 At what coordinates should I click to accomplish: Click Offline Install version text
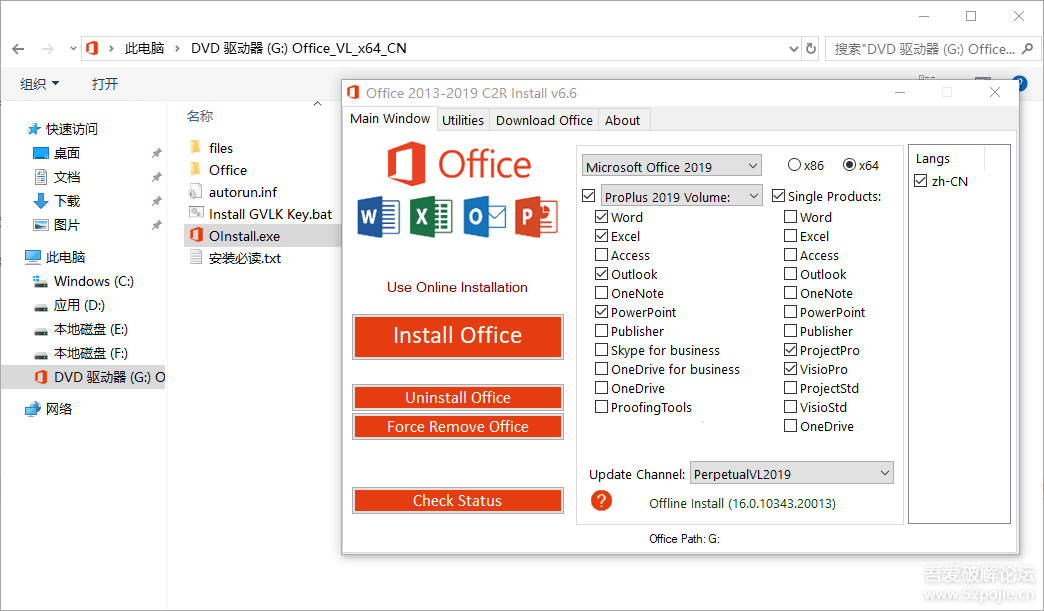(742, 503)
